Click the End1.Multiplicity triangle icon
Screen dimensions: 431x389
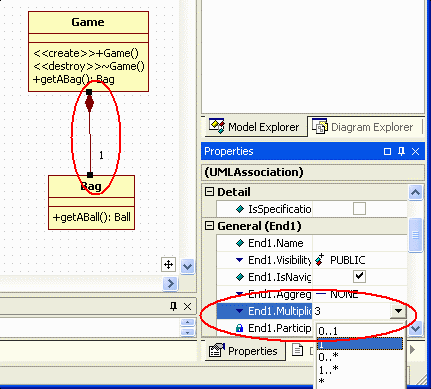tap(239, 311)
